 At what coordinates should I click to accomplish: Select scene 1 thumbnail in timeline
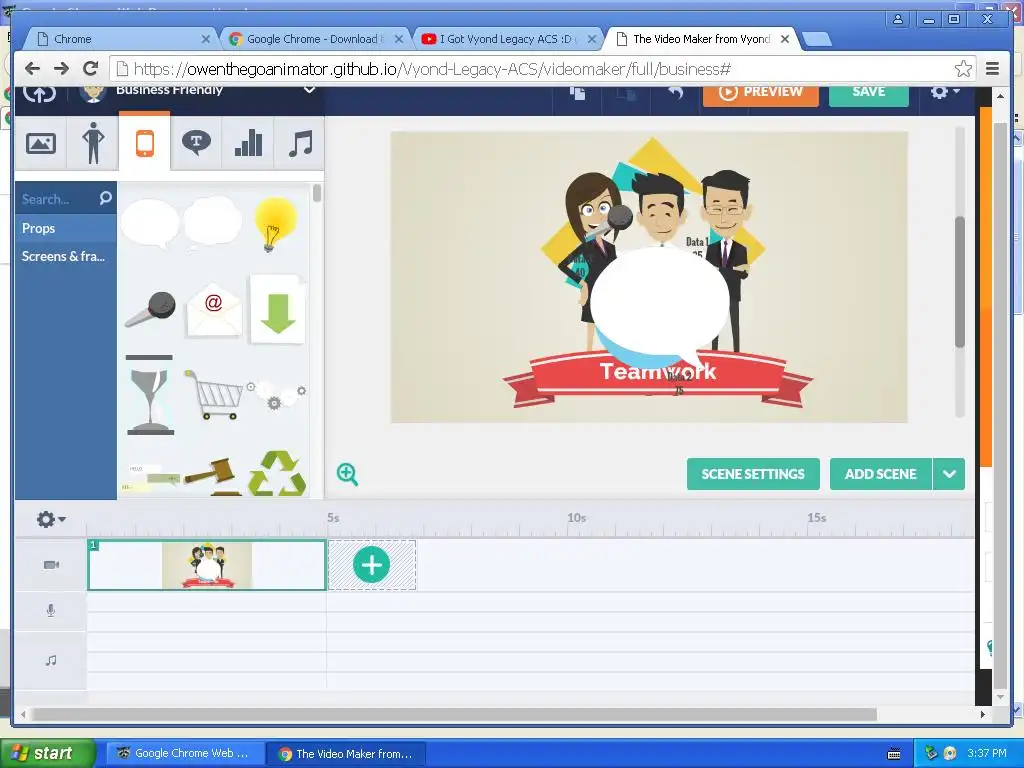206,565
